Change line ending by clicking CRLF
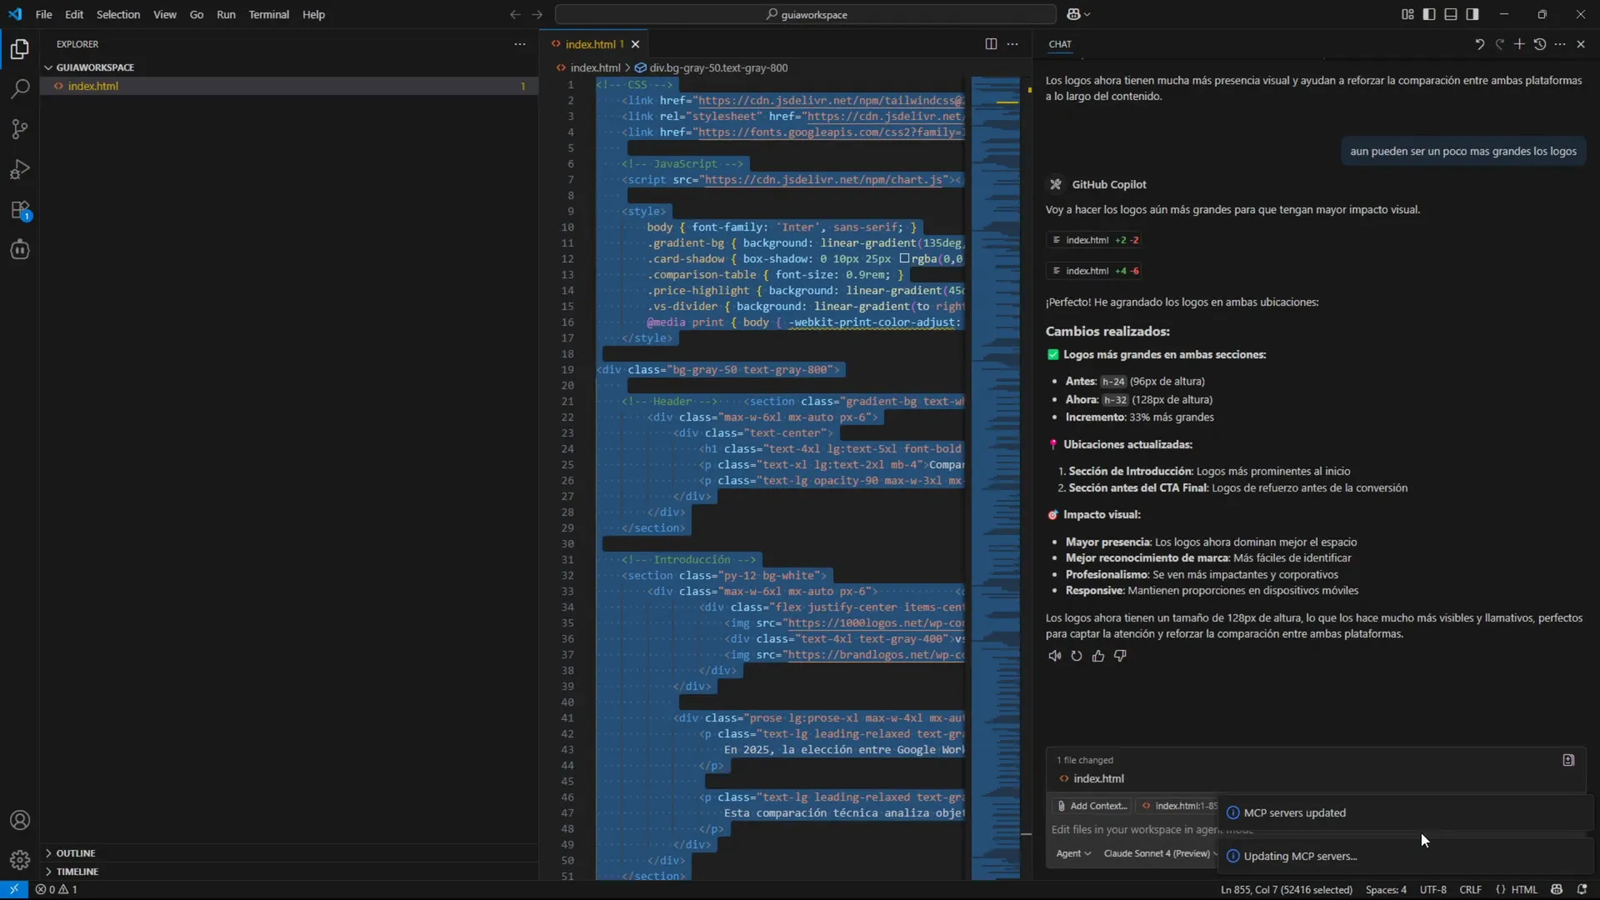 click(x=1470, y=889)
